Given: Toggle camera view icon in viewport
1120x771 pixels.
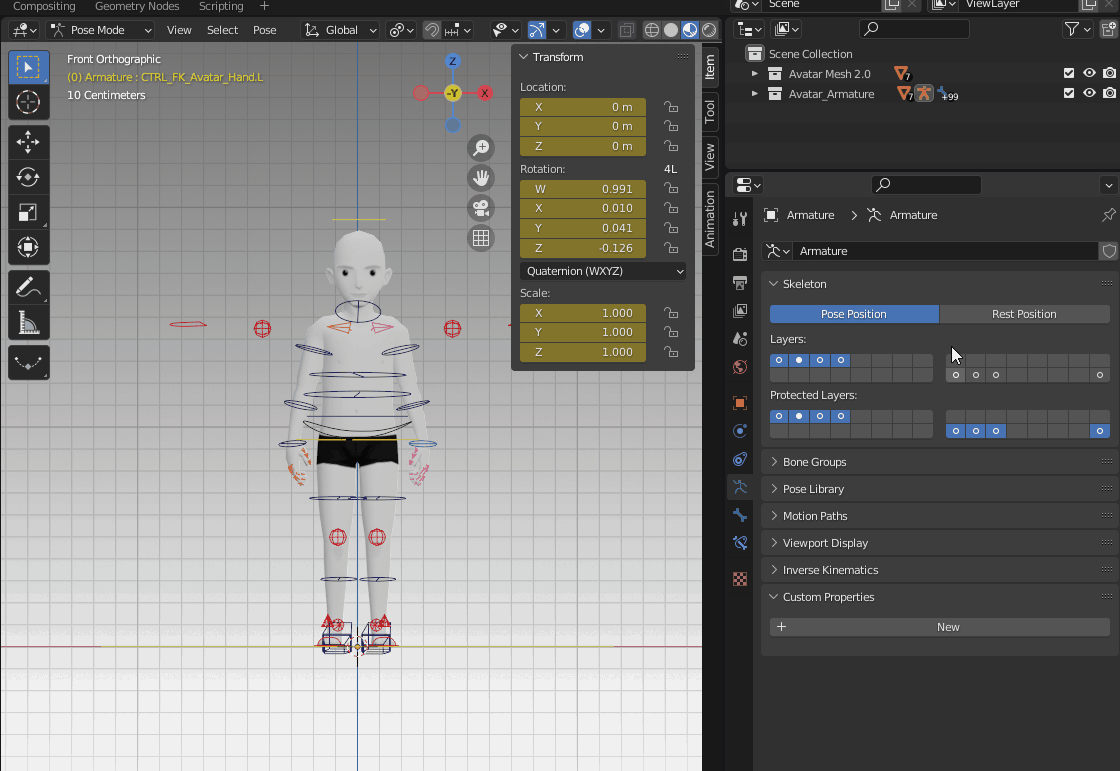Looking at the screenshot, I should tap(481, 208).
